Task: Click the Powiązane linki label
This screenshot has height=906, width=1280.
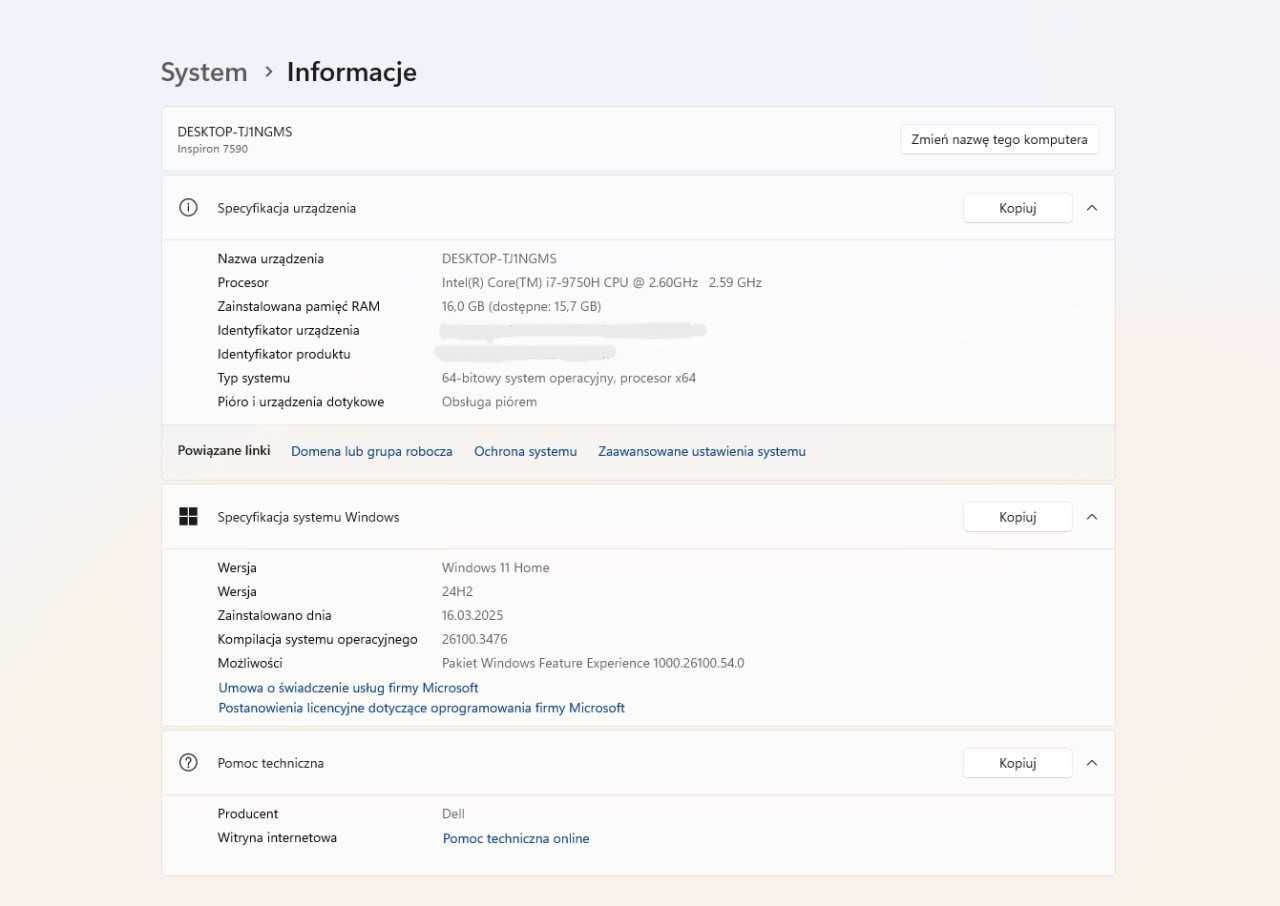Action: [x=224, y=451]
